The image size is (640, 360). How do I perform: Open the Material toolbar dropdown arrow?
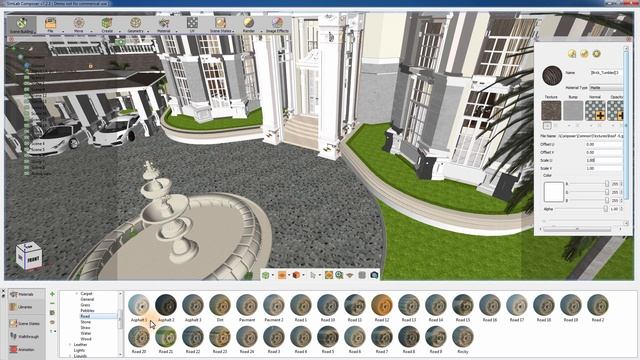[176, 31]
